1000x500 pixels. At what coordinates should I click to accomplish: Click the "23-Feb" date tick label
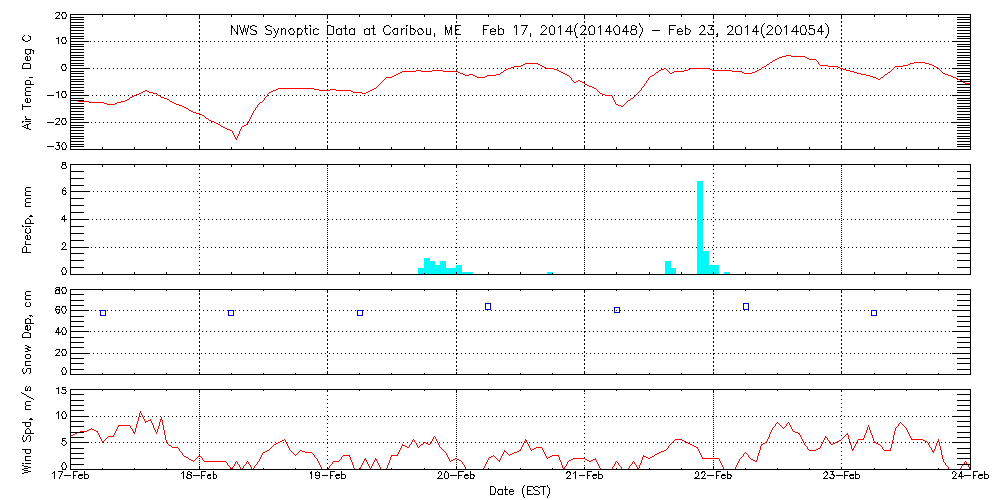click(842, 478)
